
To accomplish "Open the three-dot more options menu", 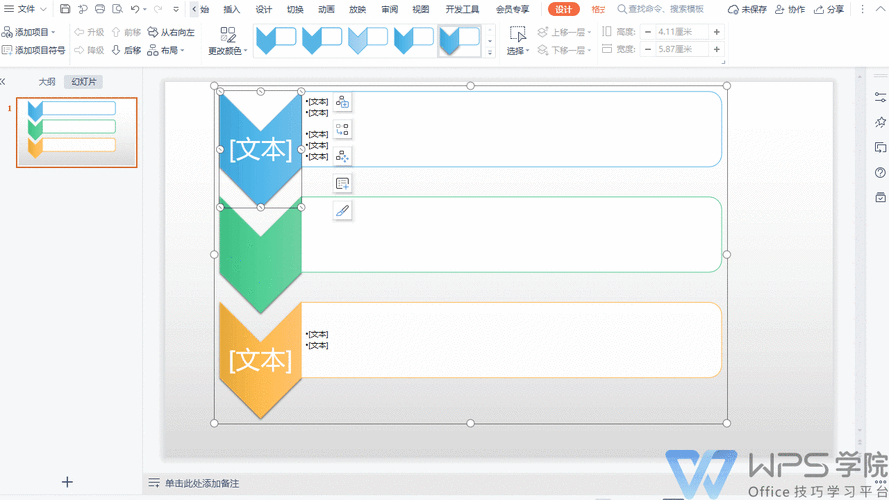I will 862,10.
